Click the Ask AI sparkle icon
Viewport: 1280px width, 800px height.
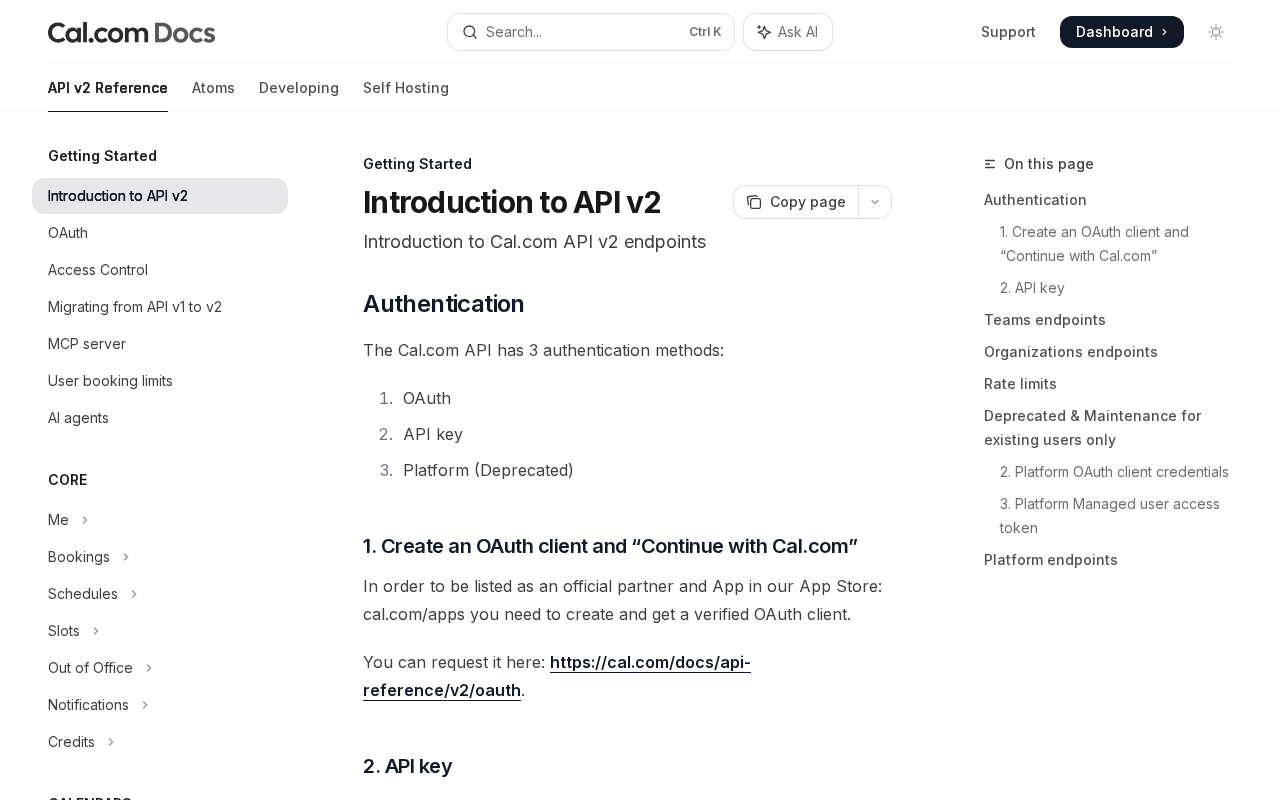tap(764, 32)
